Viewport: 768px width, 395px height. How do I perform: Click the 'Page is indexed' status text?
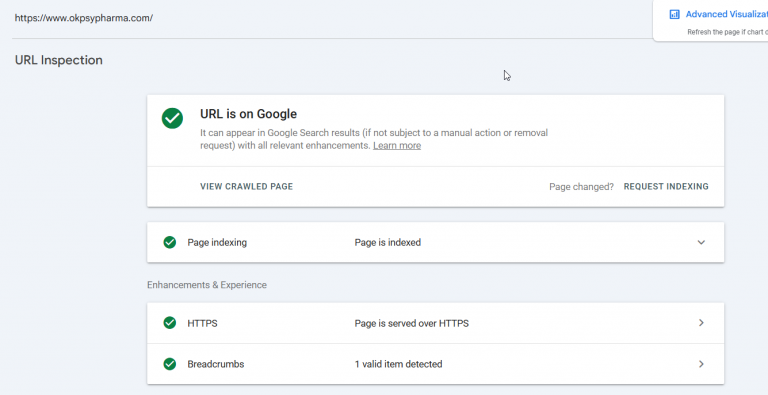point(387,243)
